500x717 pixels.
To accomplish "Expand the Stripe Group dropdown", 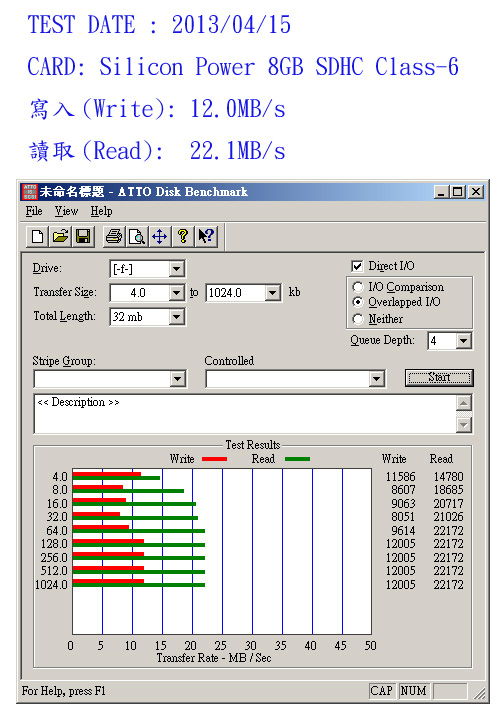I will [x=177, y=379].
